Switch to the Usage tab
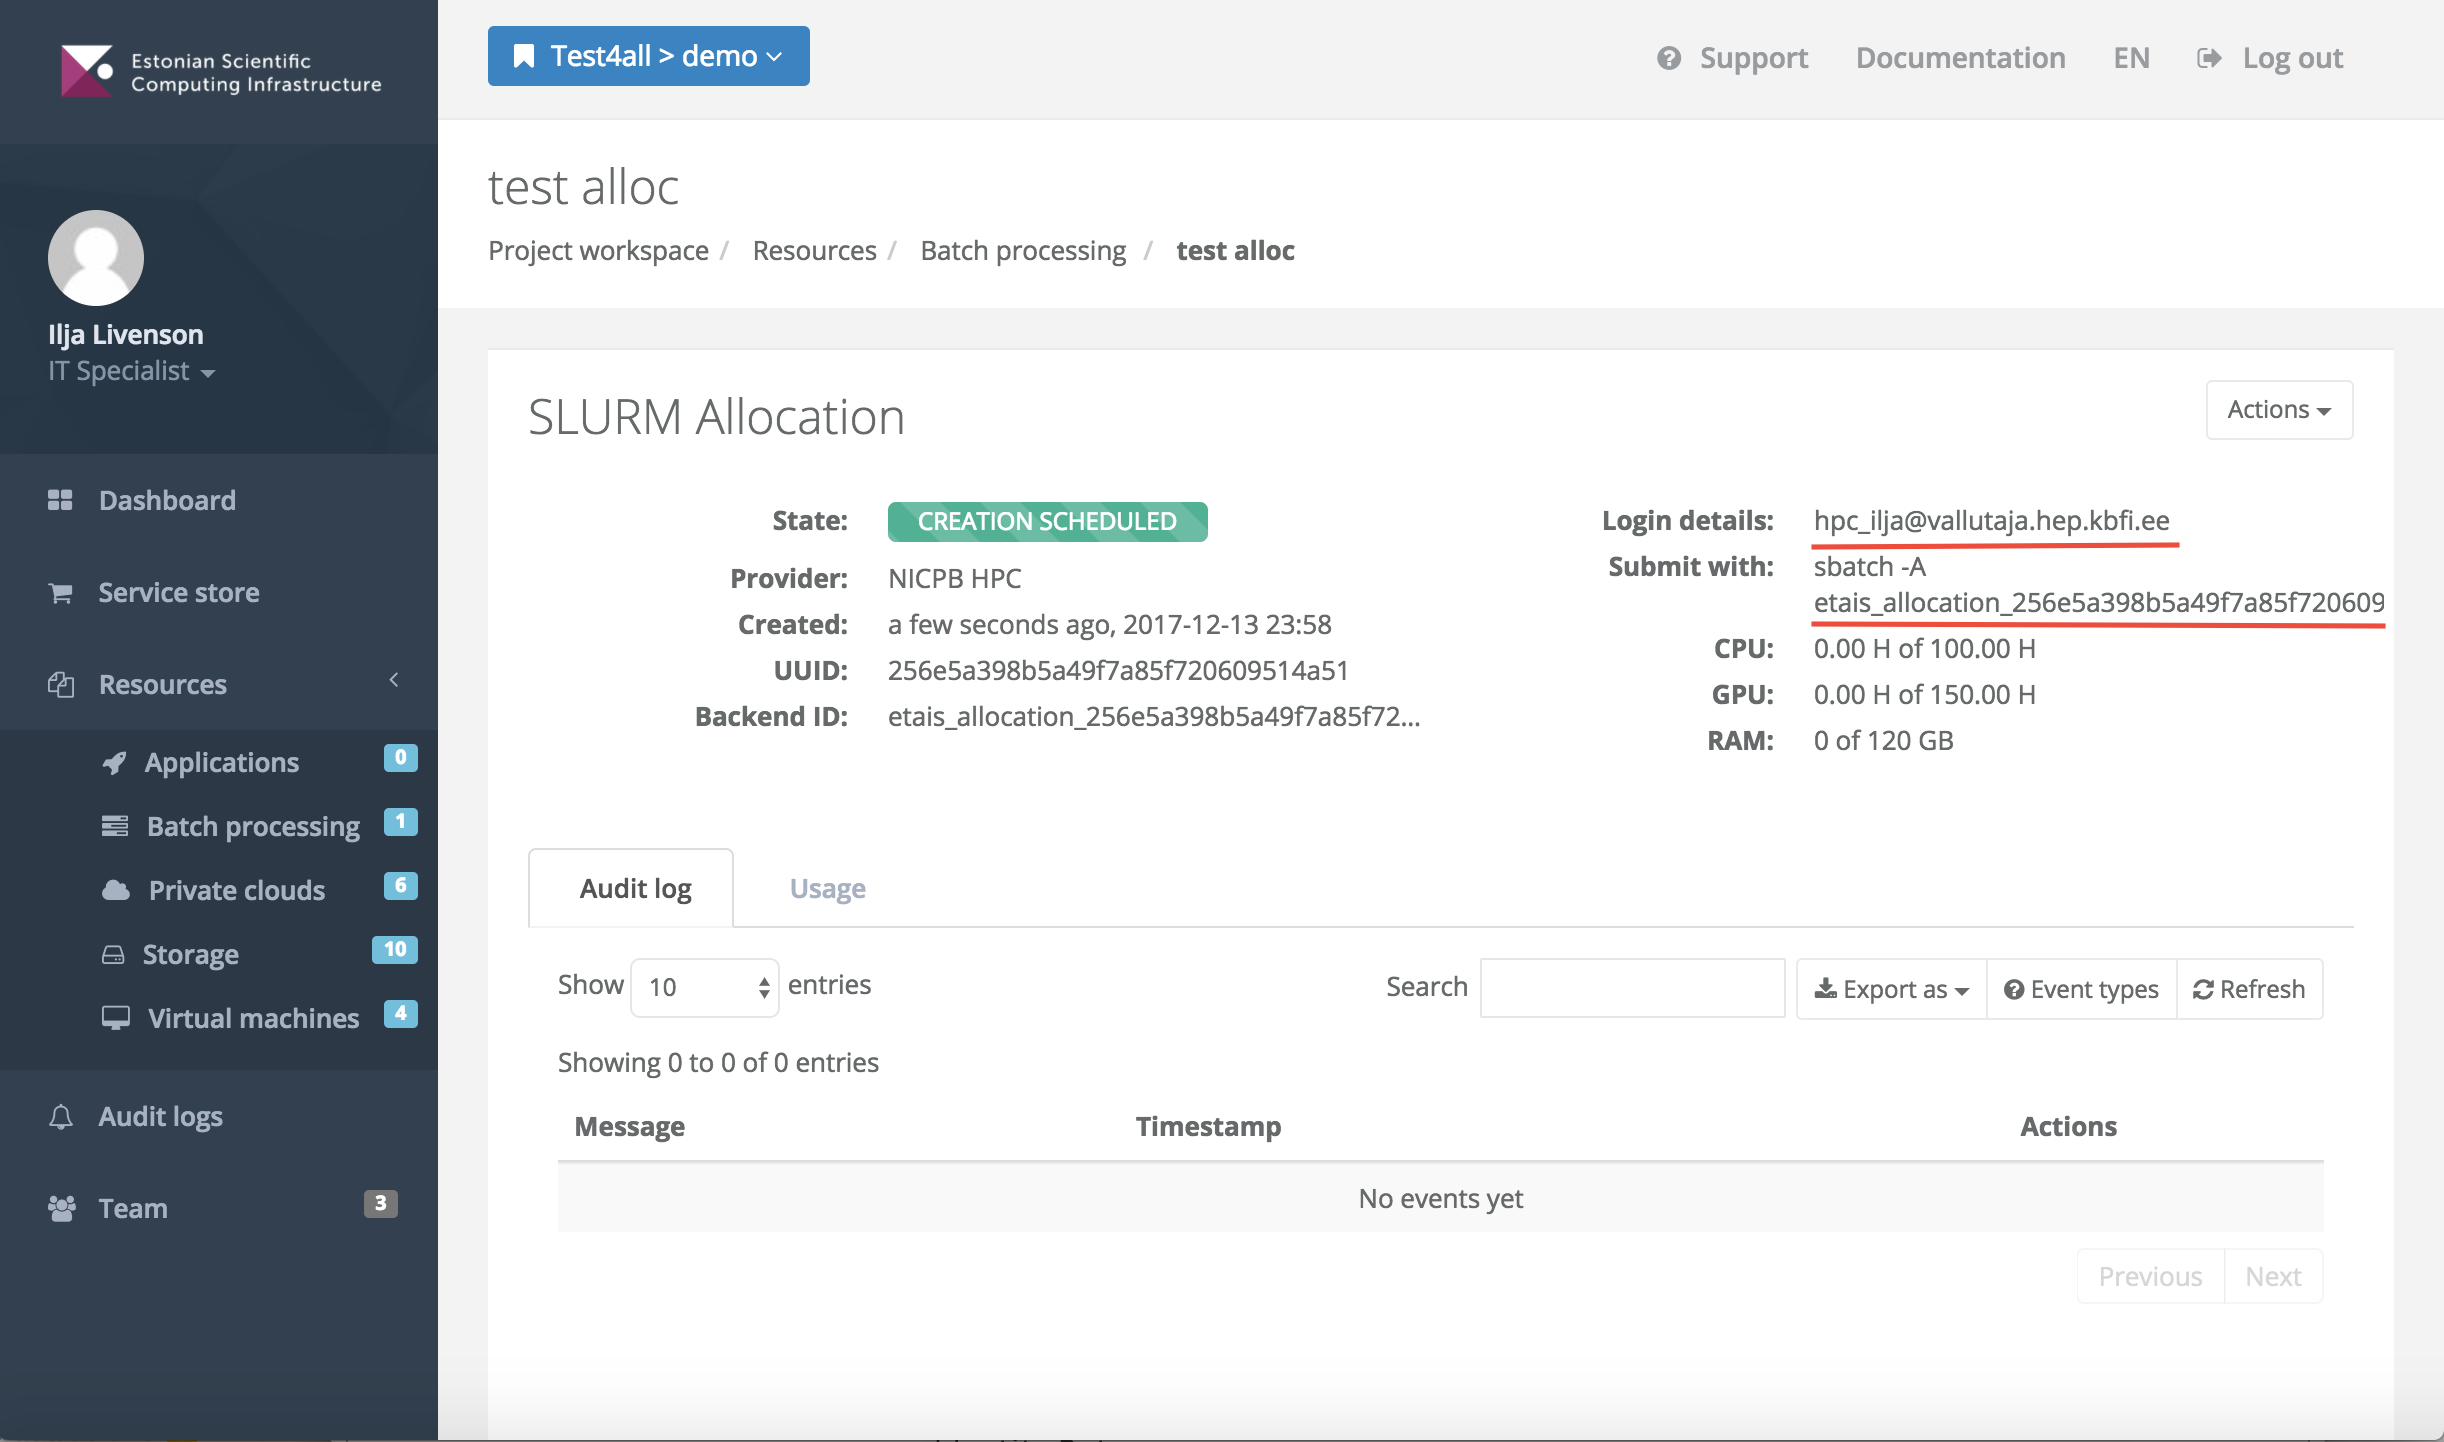Screen dimensions: 2444x1442 [827, 888]
